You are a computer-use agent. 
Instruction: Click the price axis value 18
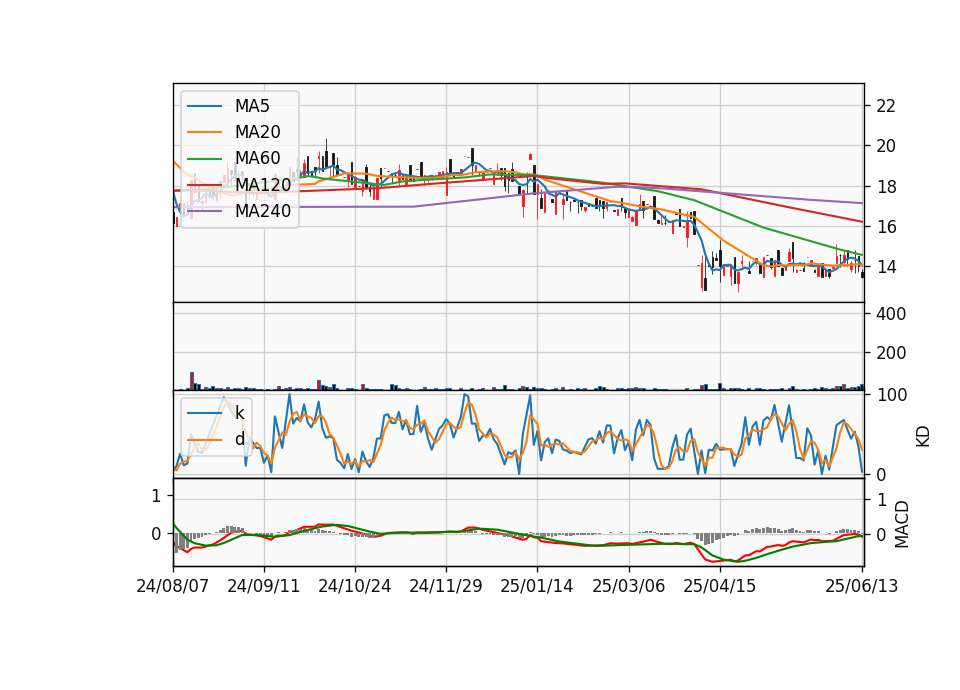(x=886, y=187)
